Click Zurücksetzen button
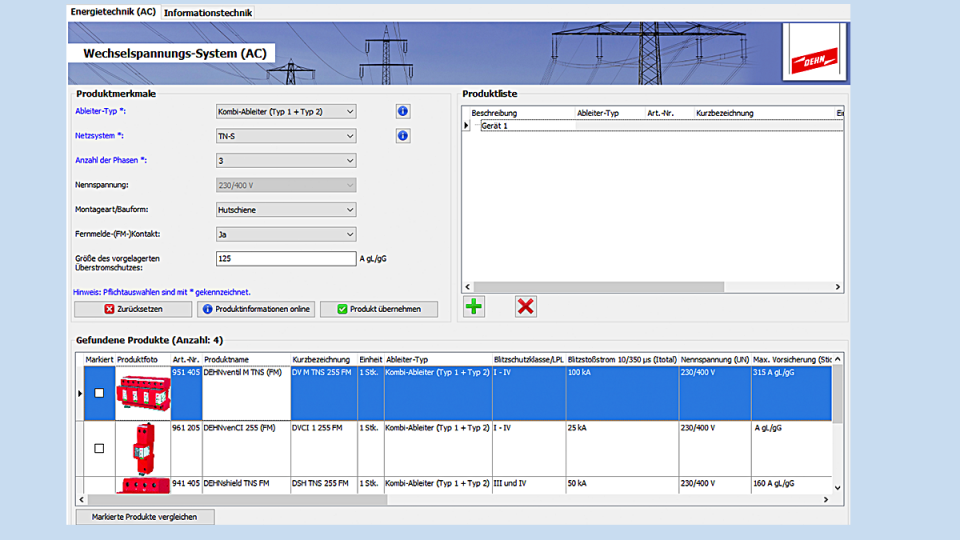The width and height of the screenshot is (960, 540). click(x=133, y=309)
